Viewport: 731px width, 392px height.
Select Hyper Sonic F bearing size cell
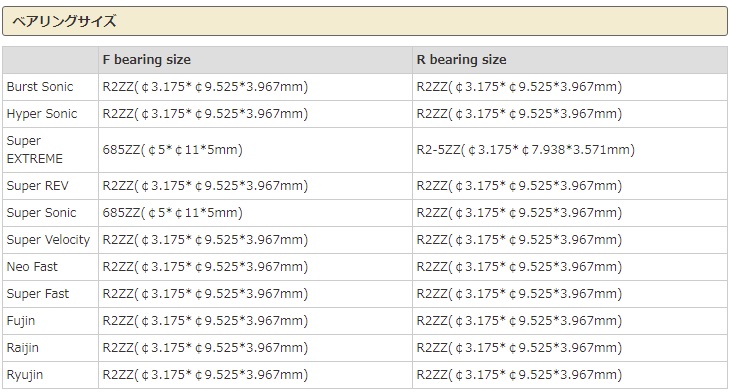255,114
